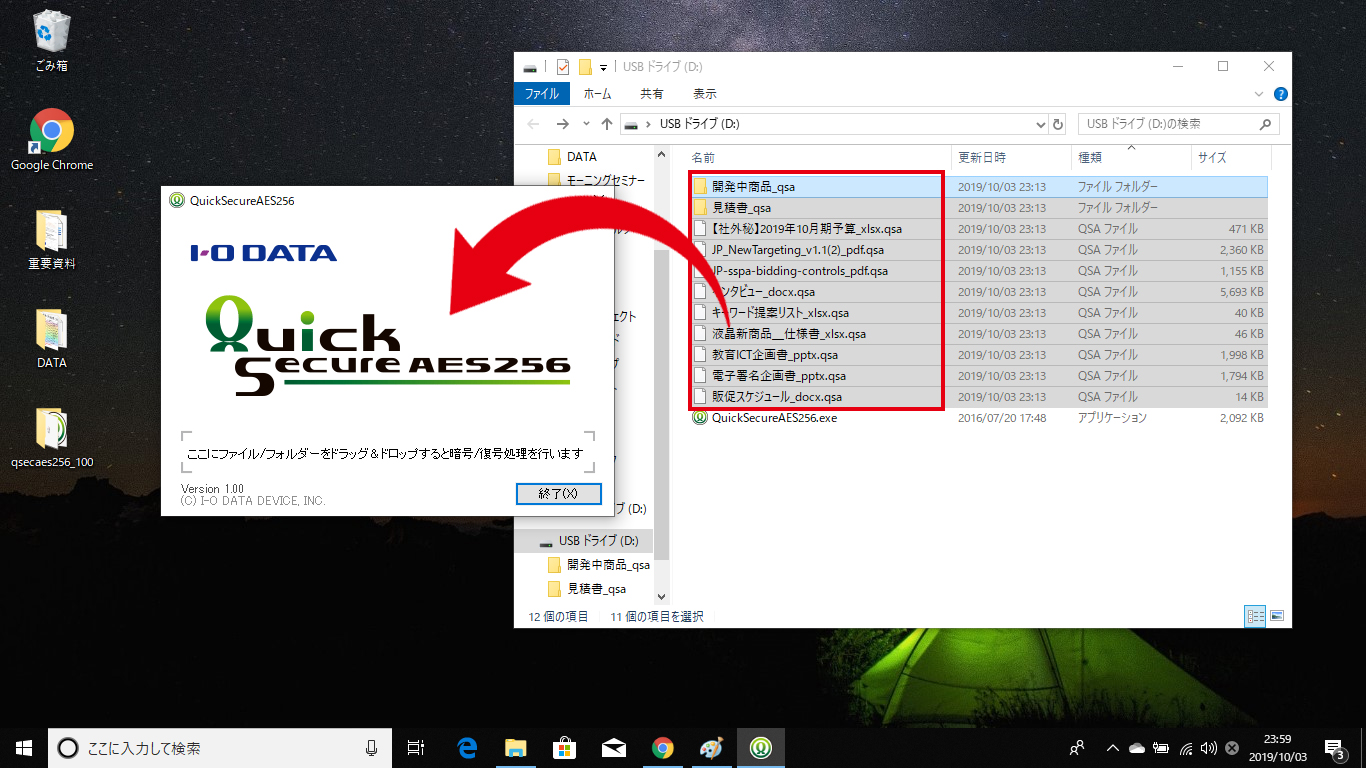This screenshot has height=768, width=1366.
Task: Click the Explorer back arrow
Action: tap(533, 124)
